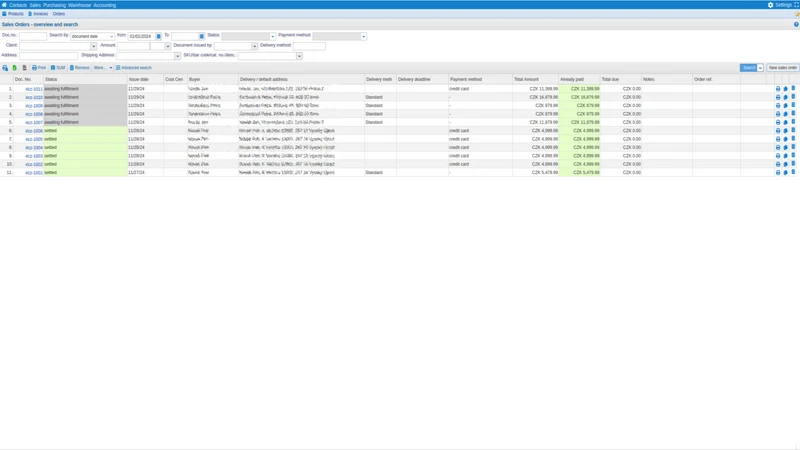Image resolution: width=800 pixels, height=450 pixels.
Task: Open order #cz-1010 link
Action: (x=34, y=97)
